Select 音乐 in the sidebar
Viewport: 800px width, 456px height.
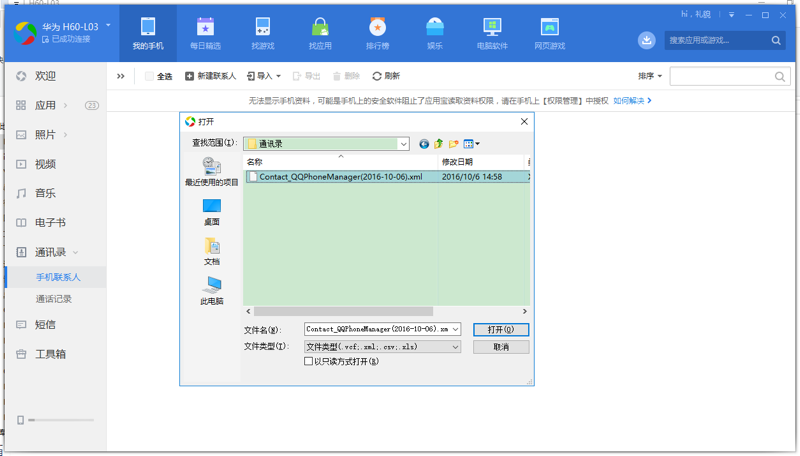pyautogui.click(x=45, y=193)
